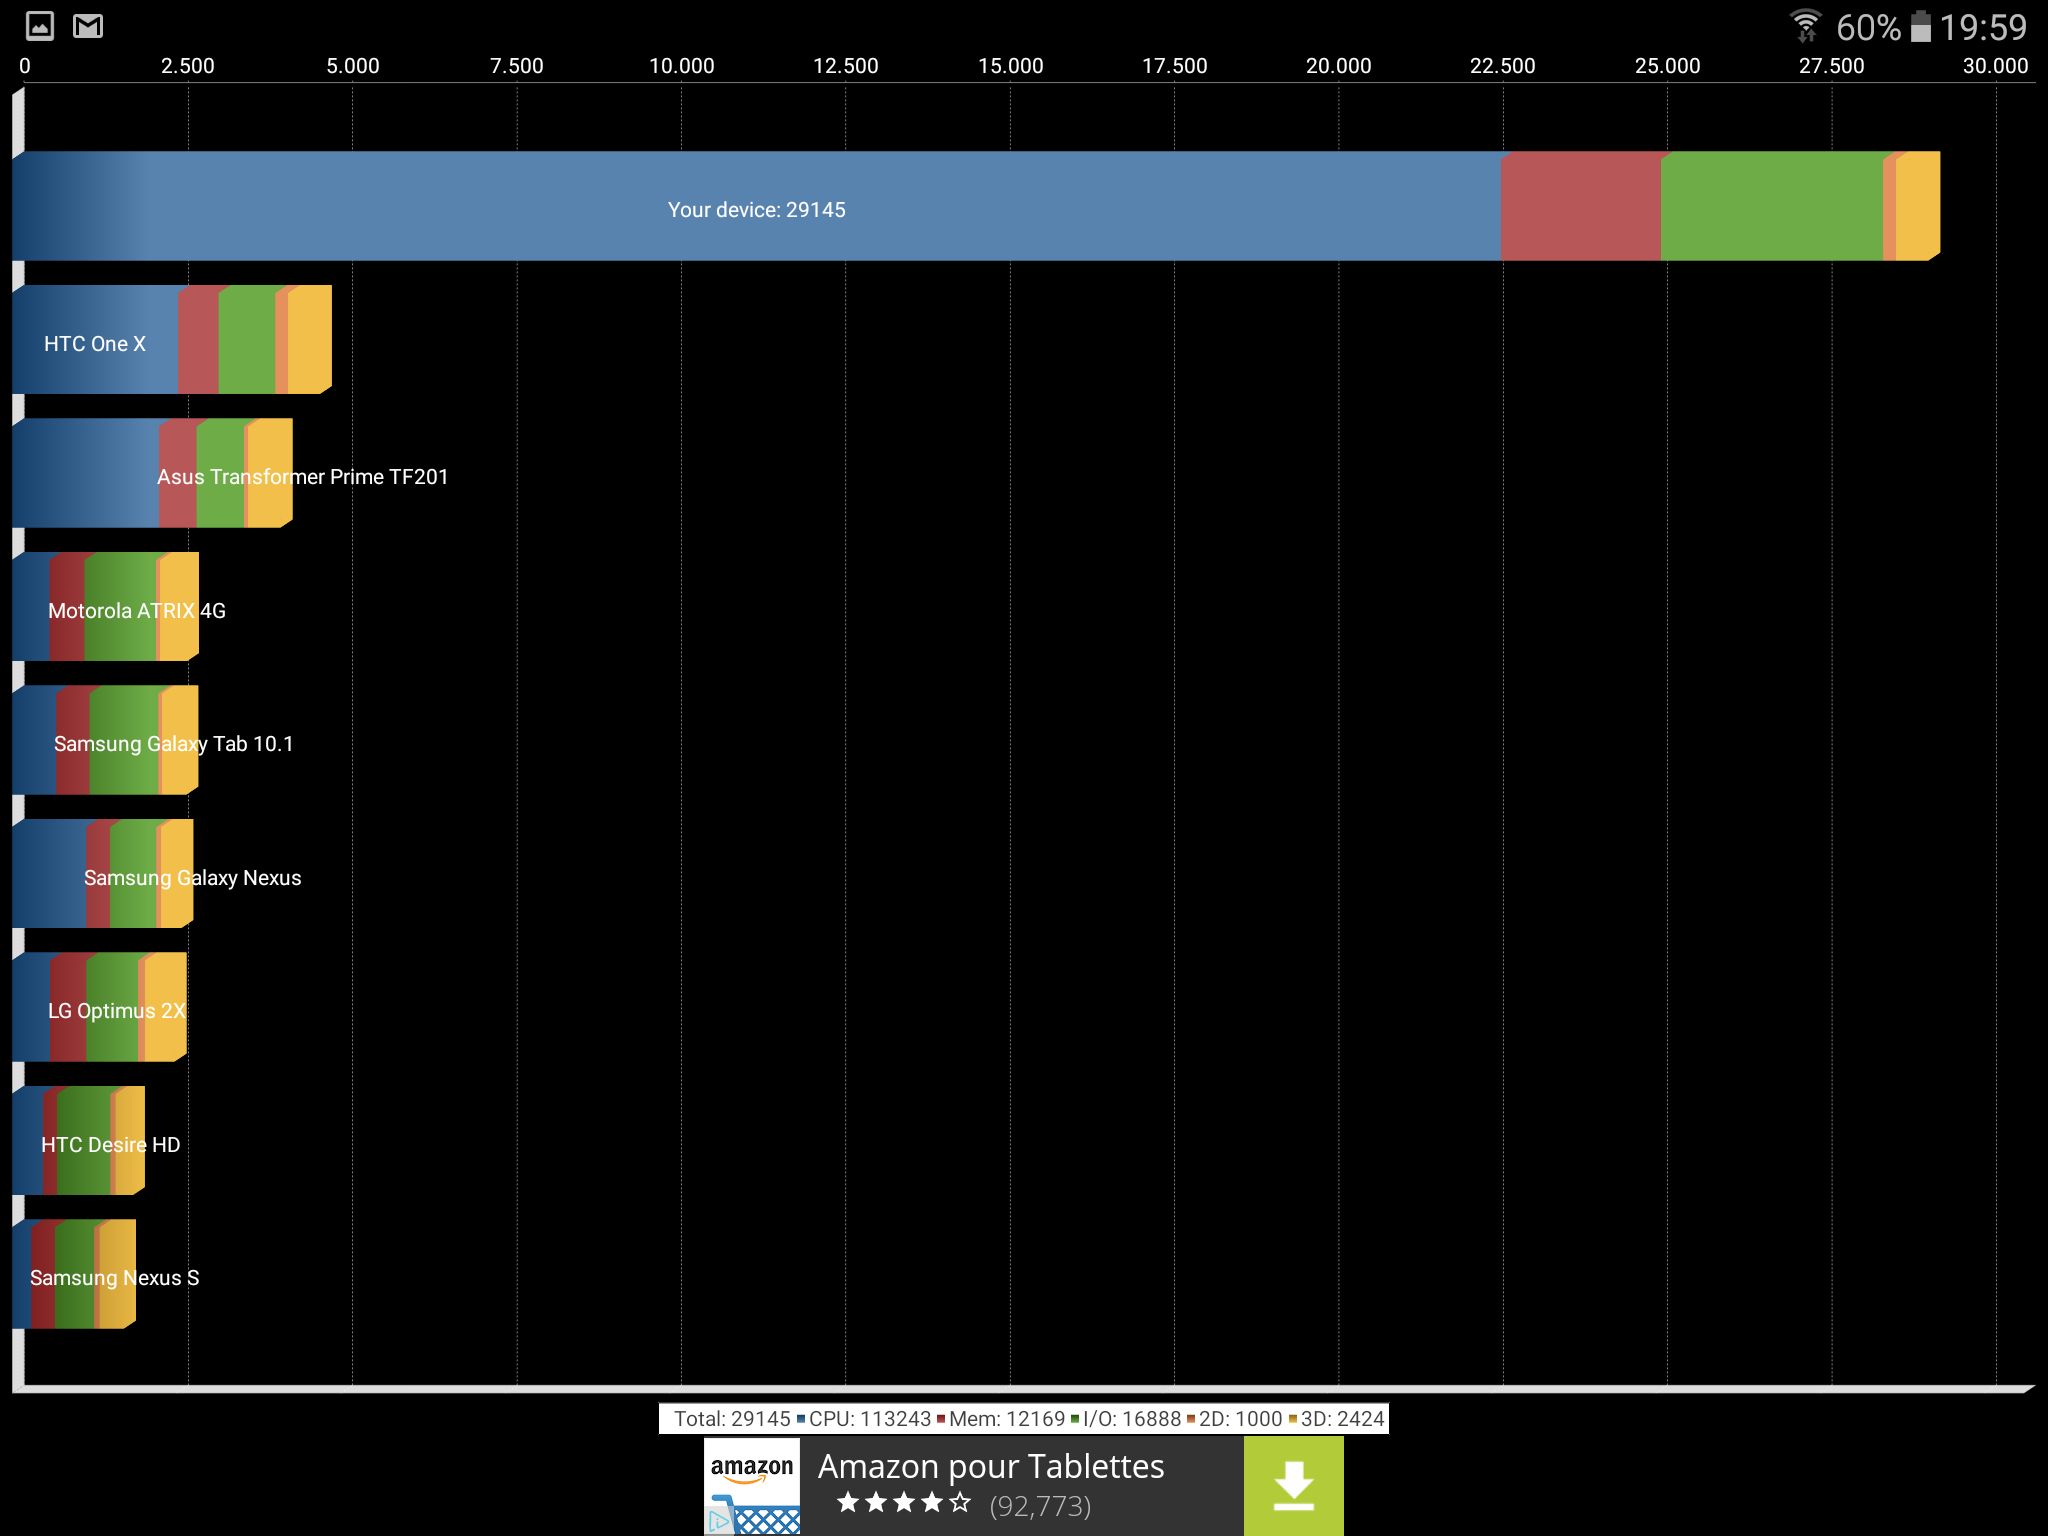
Task: Tap the 15.000 axis label
Action: (1010, 66)
